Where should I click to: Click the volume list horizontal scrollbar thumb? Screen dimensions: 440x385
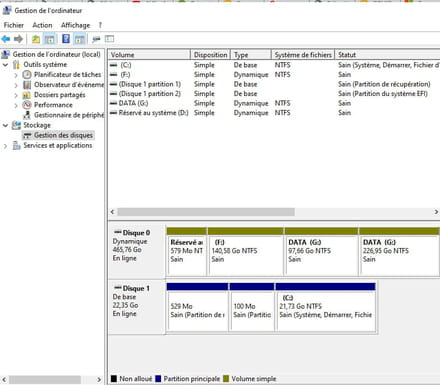(x=206, y=212)
